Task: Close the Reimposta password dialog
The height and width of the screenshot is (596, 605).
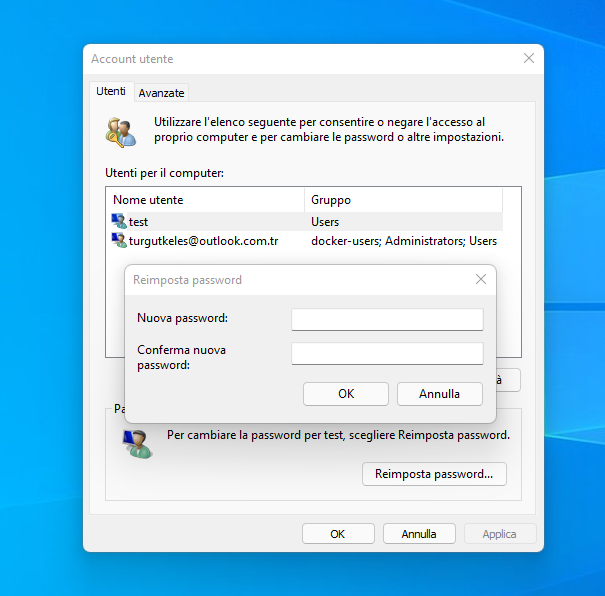Action: point(481,280)
